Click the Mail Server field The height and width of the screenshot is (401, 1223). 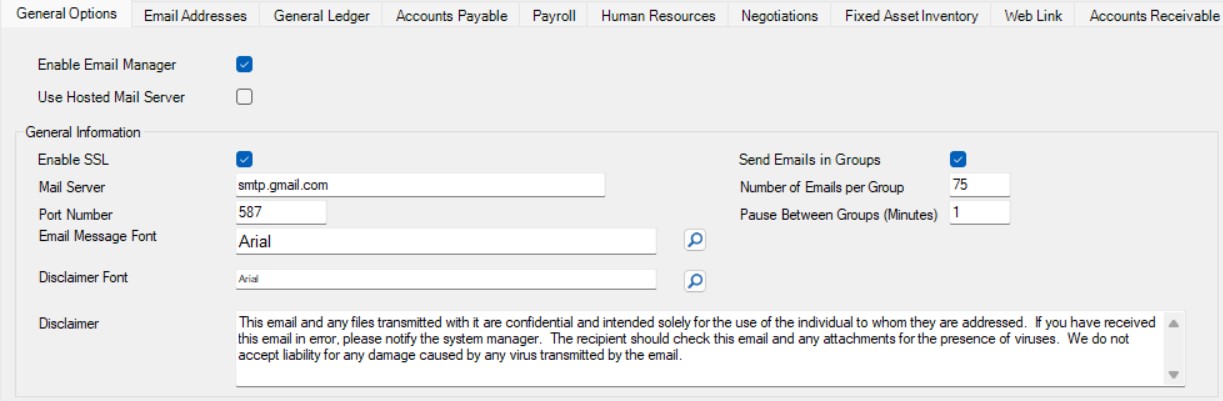tap(420, 186)
